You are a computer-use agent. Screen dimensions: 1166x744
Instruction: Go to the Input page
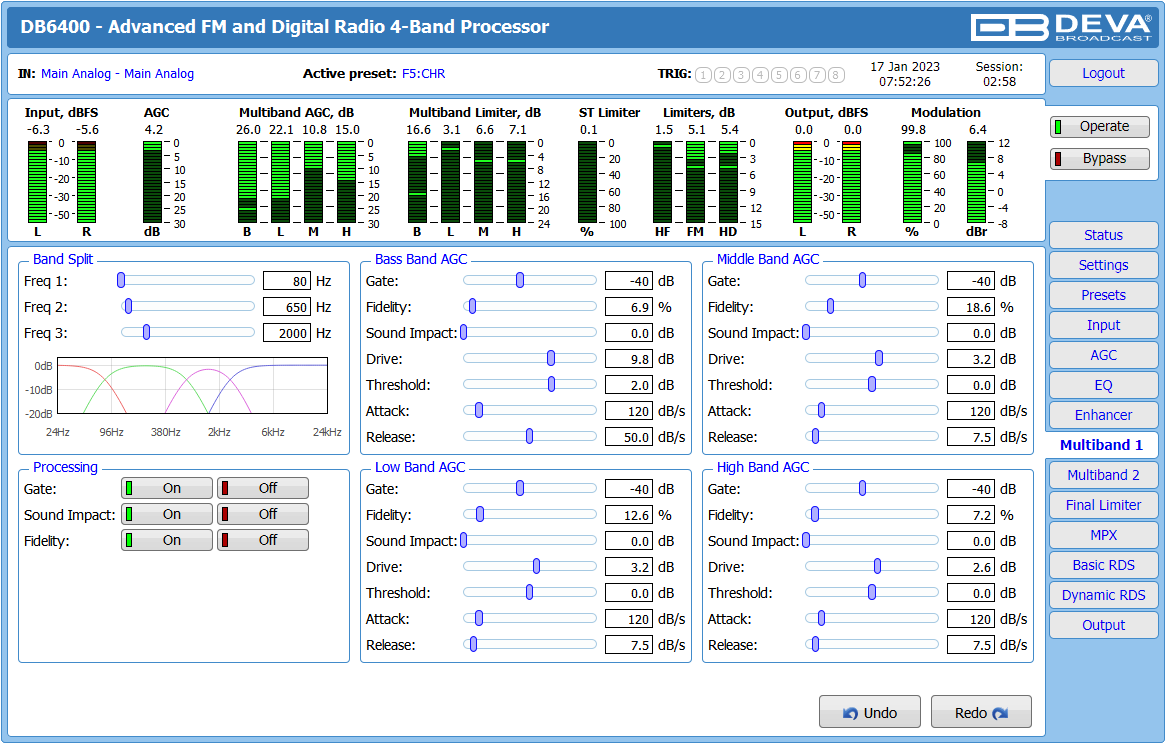pos(1104,325)
